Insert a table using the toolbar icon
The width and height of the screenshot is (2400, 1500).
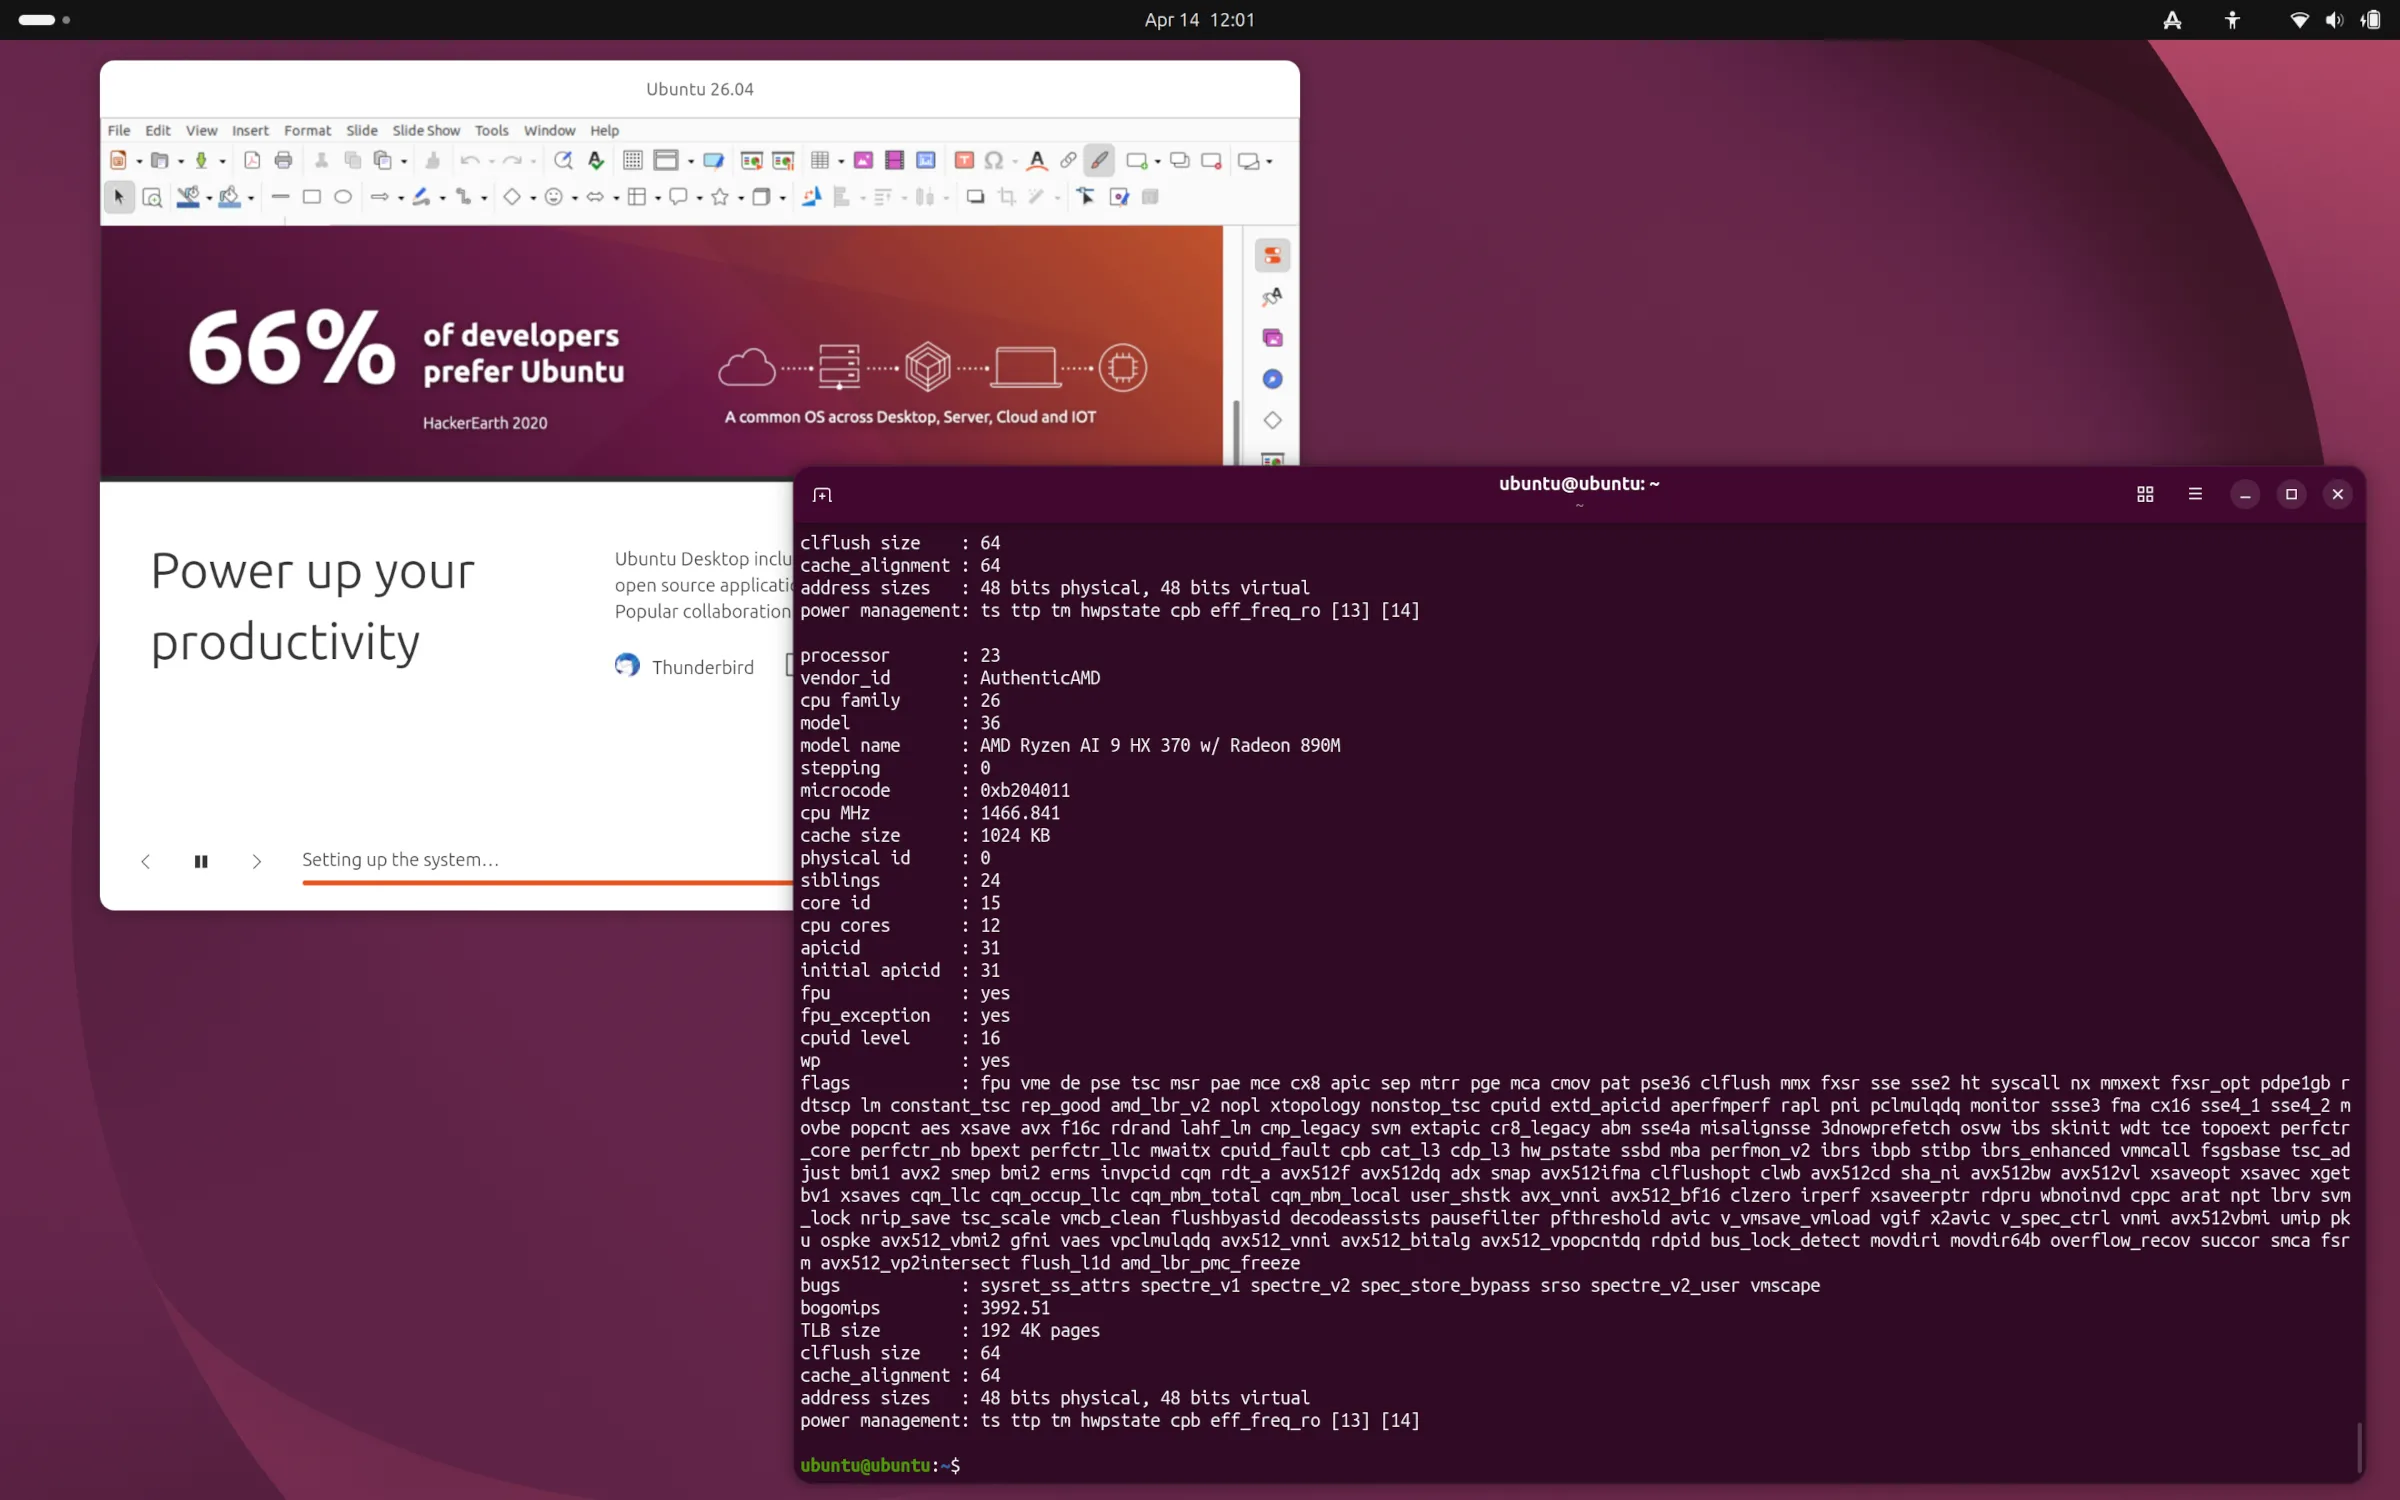[819, 160]
